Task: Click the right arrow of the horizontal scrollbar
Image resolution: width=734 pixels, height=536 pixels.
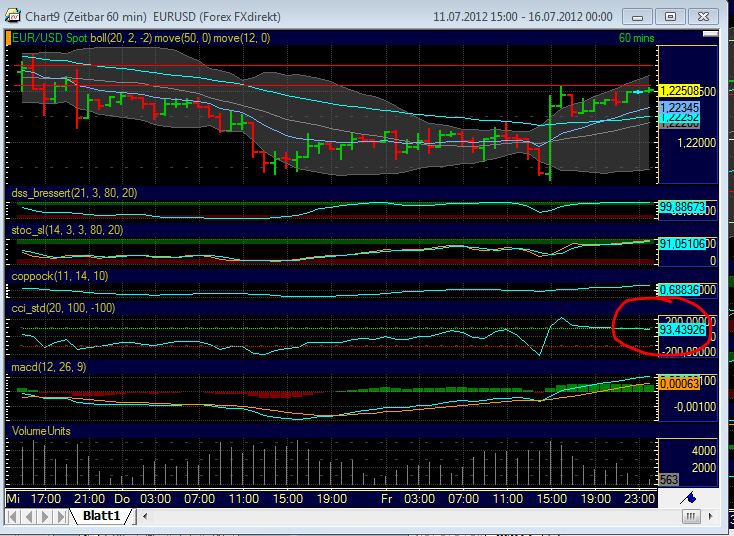Action: coord(711,517)
